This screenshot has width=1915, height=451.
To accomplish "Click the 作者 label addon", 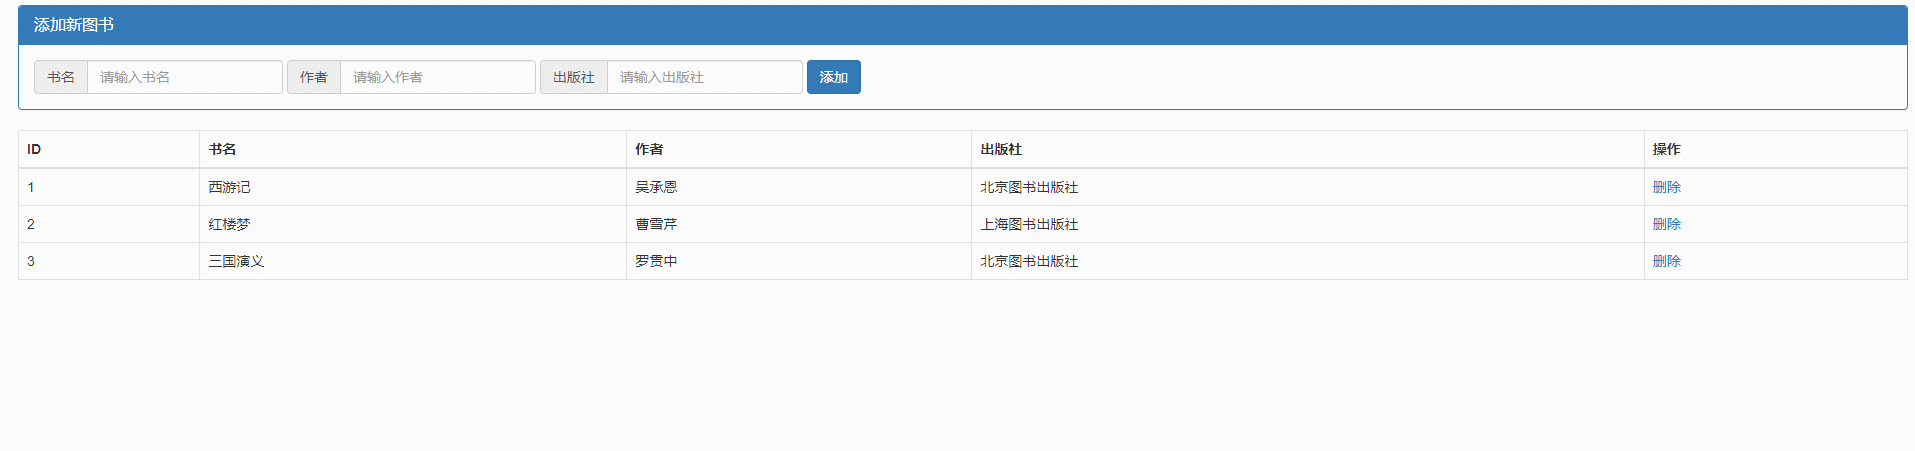I will (x=314, y=77).
